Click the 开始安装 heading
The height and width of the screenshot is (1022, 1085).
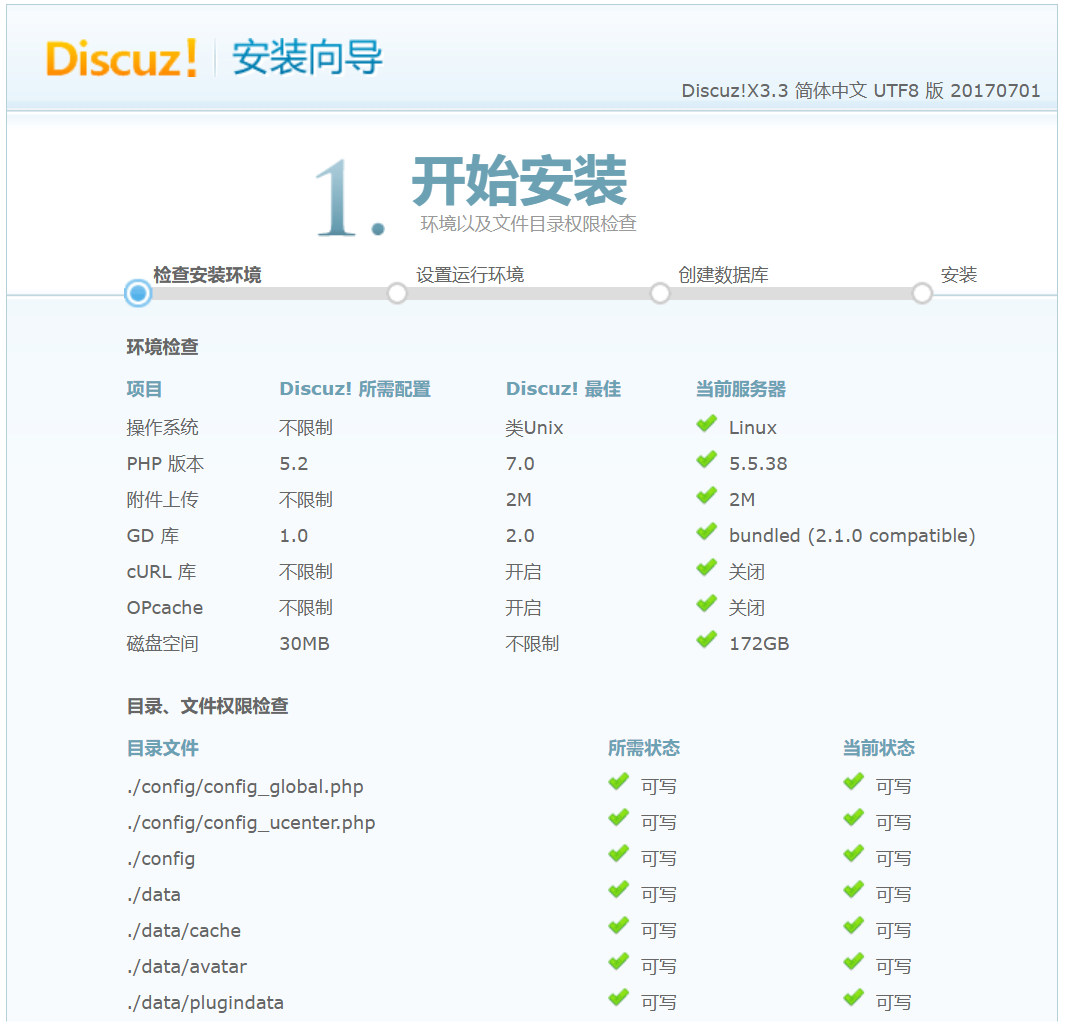(x=520, y=181)
